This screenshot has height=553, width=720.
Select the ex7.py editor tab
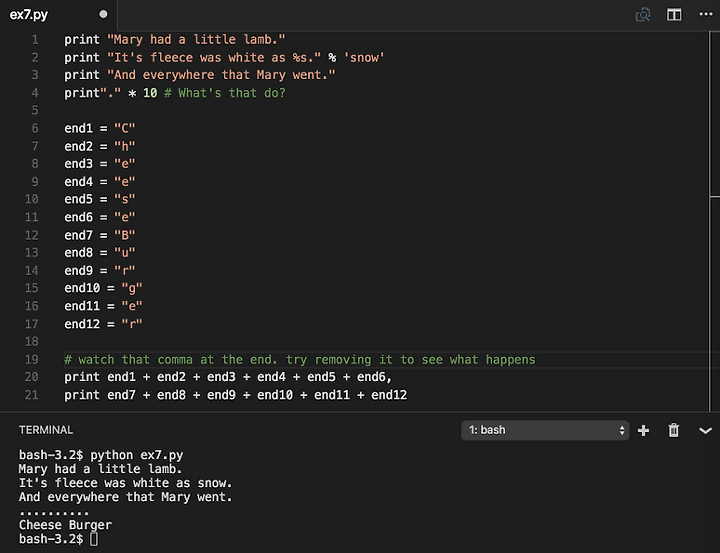pos(58,15)
